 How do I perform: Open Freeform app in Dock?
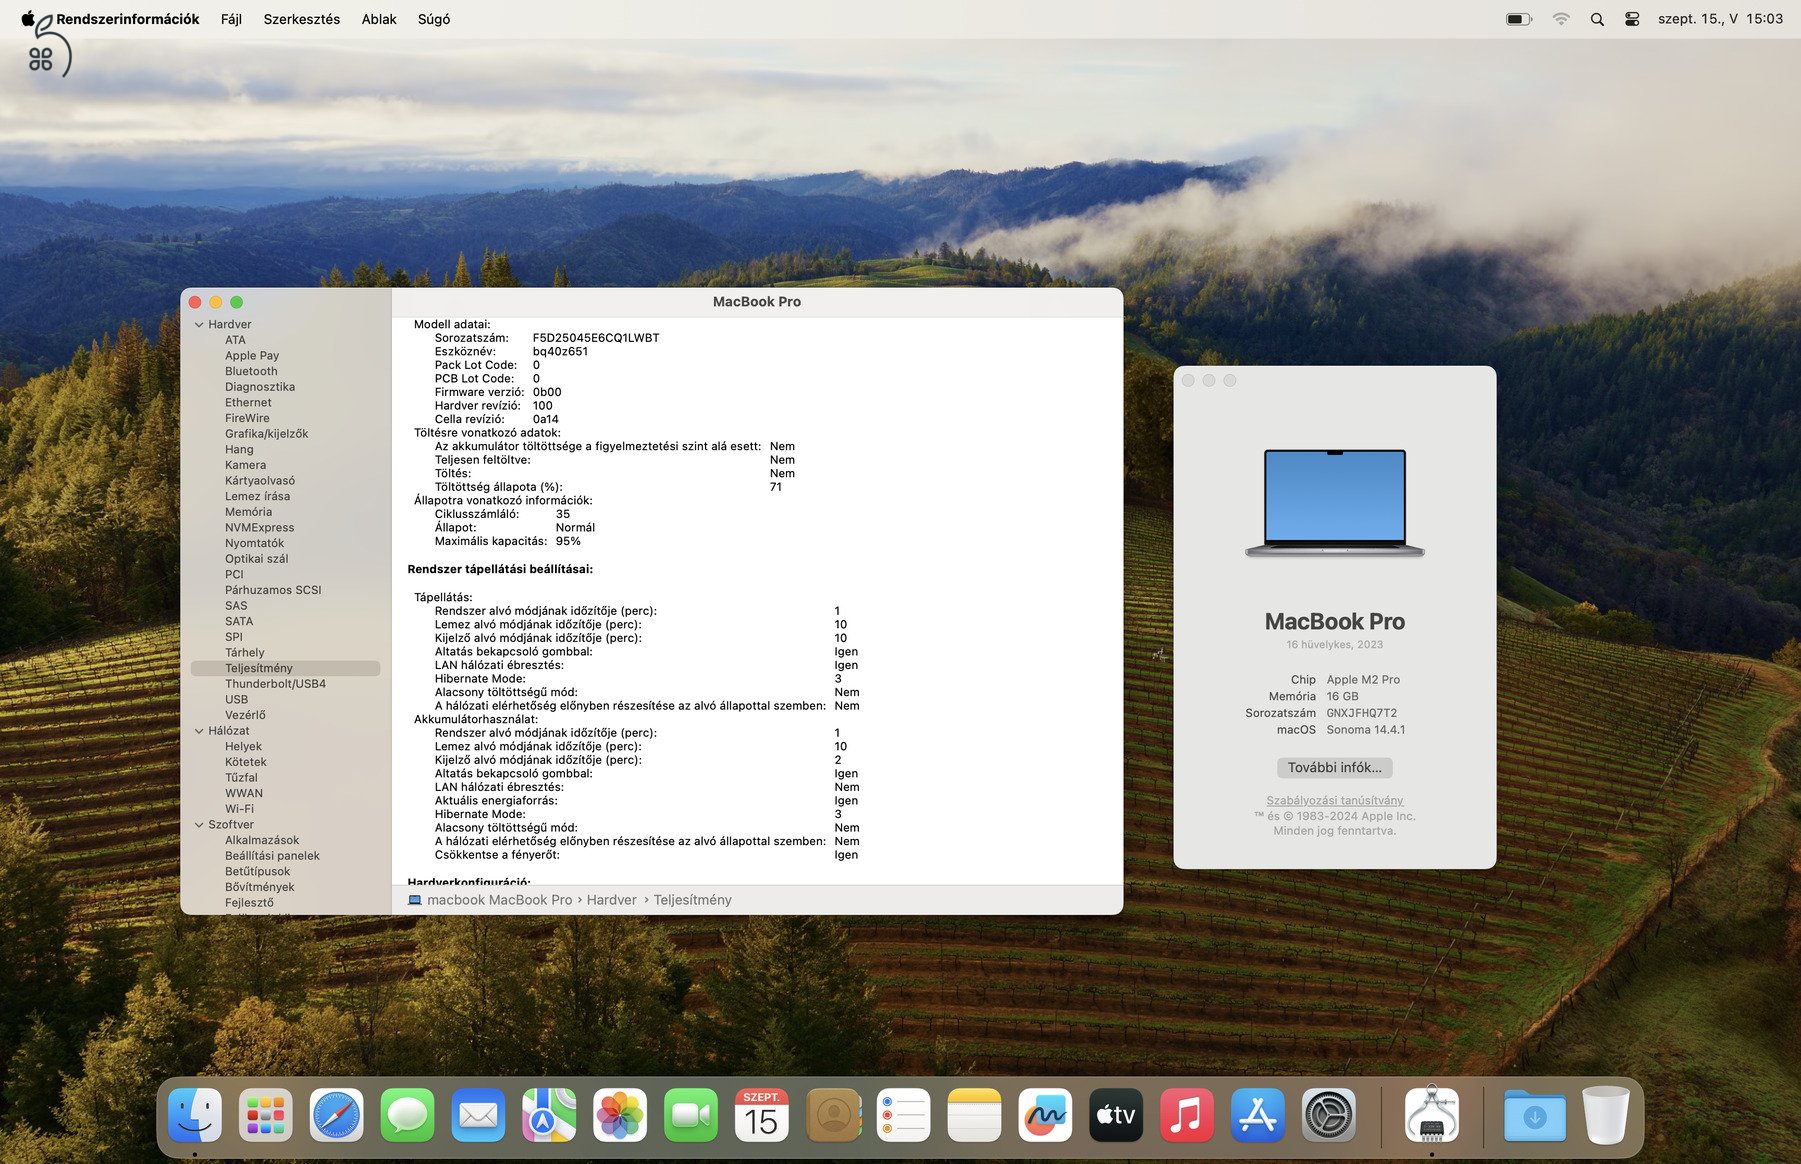click(1045, 1115)
